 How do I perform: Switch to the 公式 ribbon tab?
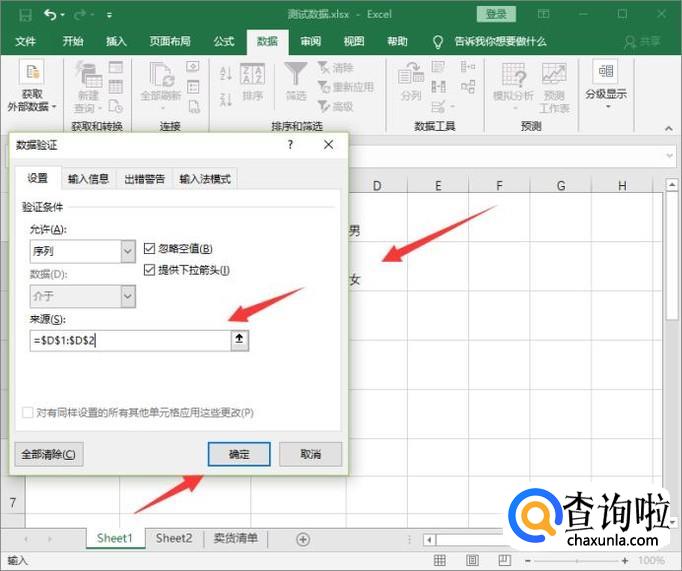(224, 42)
